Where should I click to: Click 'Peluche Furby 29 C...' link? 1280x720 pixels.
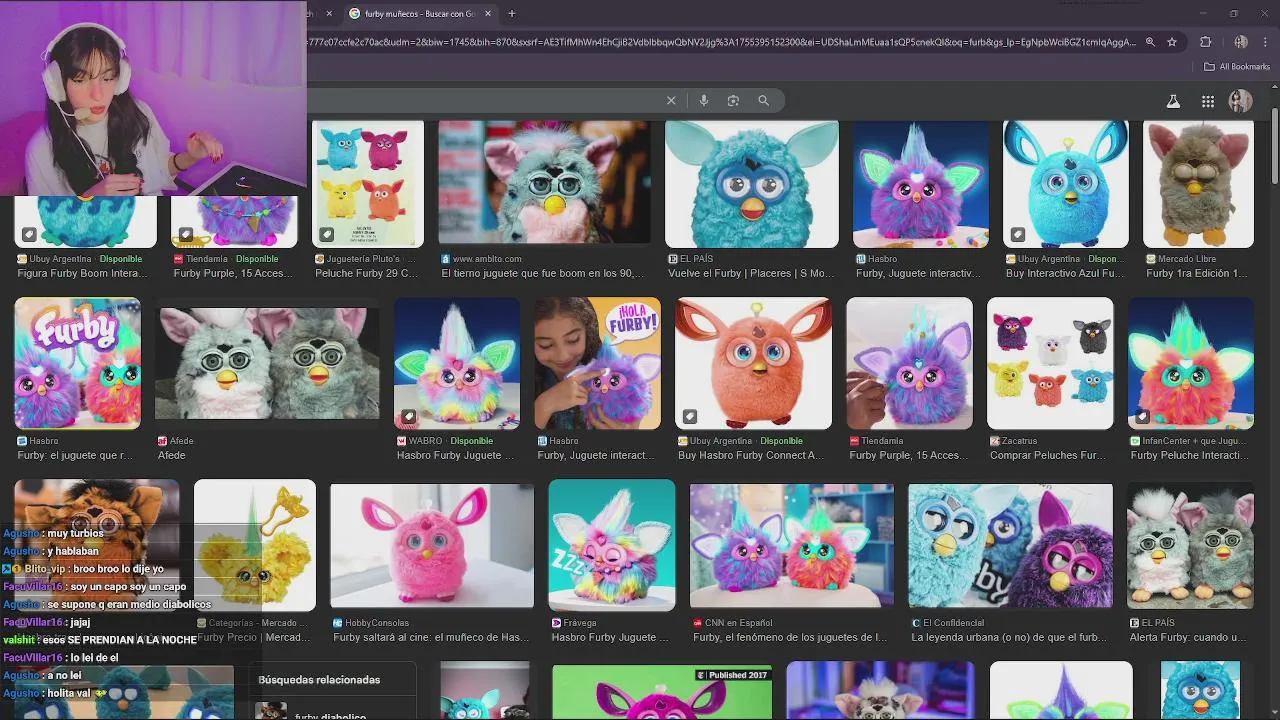point(367,273)
